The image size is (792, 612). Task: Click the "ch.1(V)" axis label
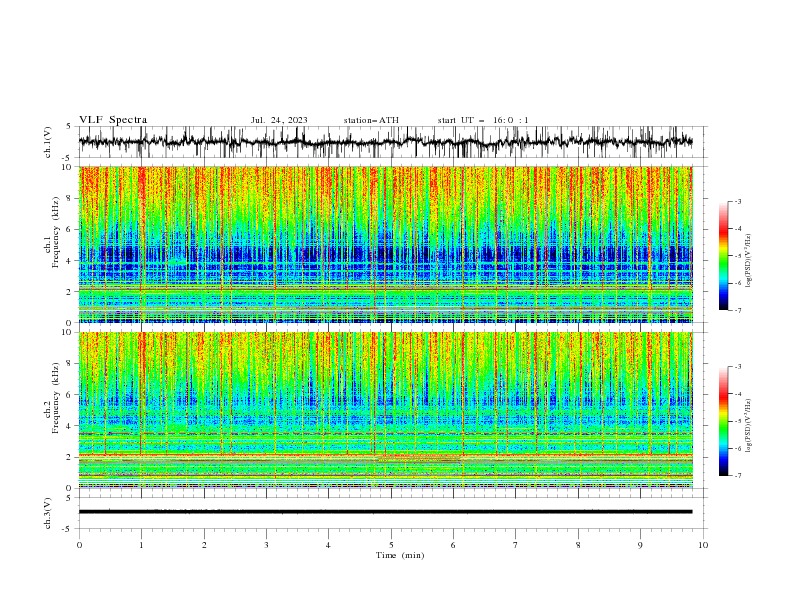point(48,142)
